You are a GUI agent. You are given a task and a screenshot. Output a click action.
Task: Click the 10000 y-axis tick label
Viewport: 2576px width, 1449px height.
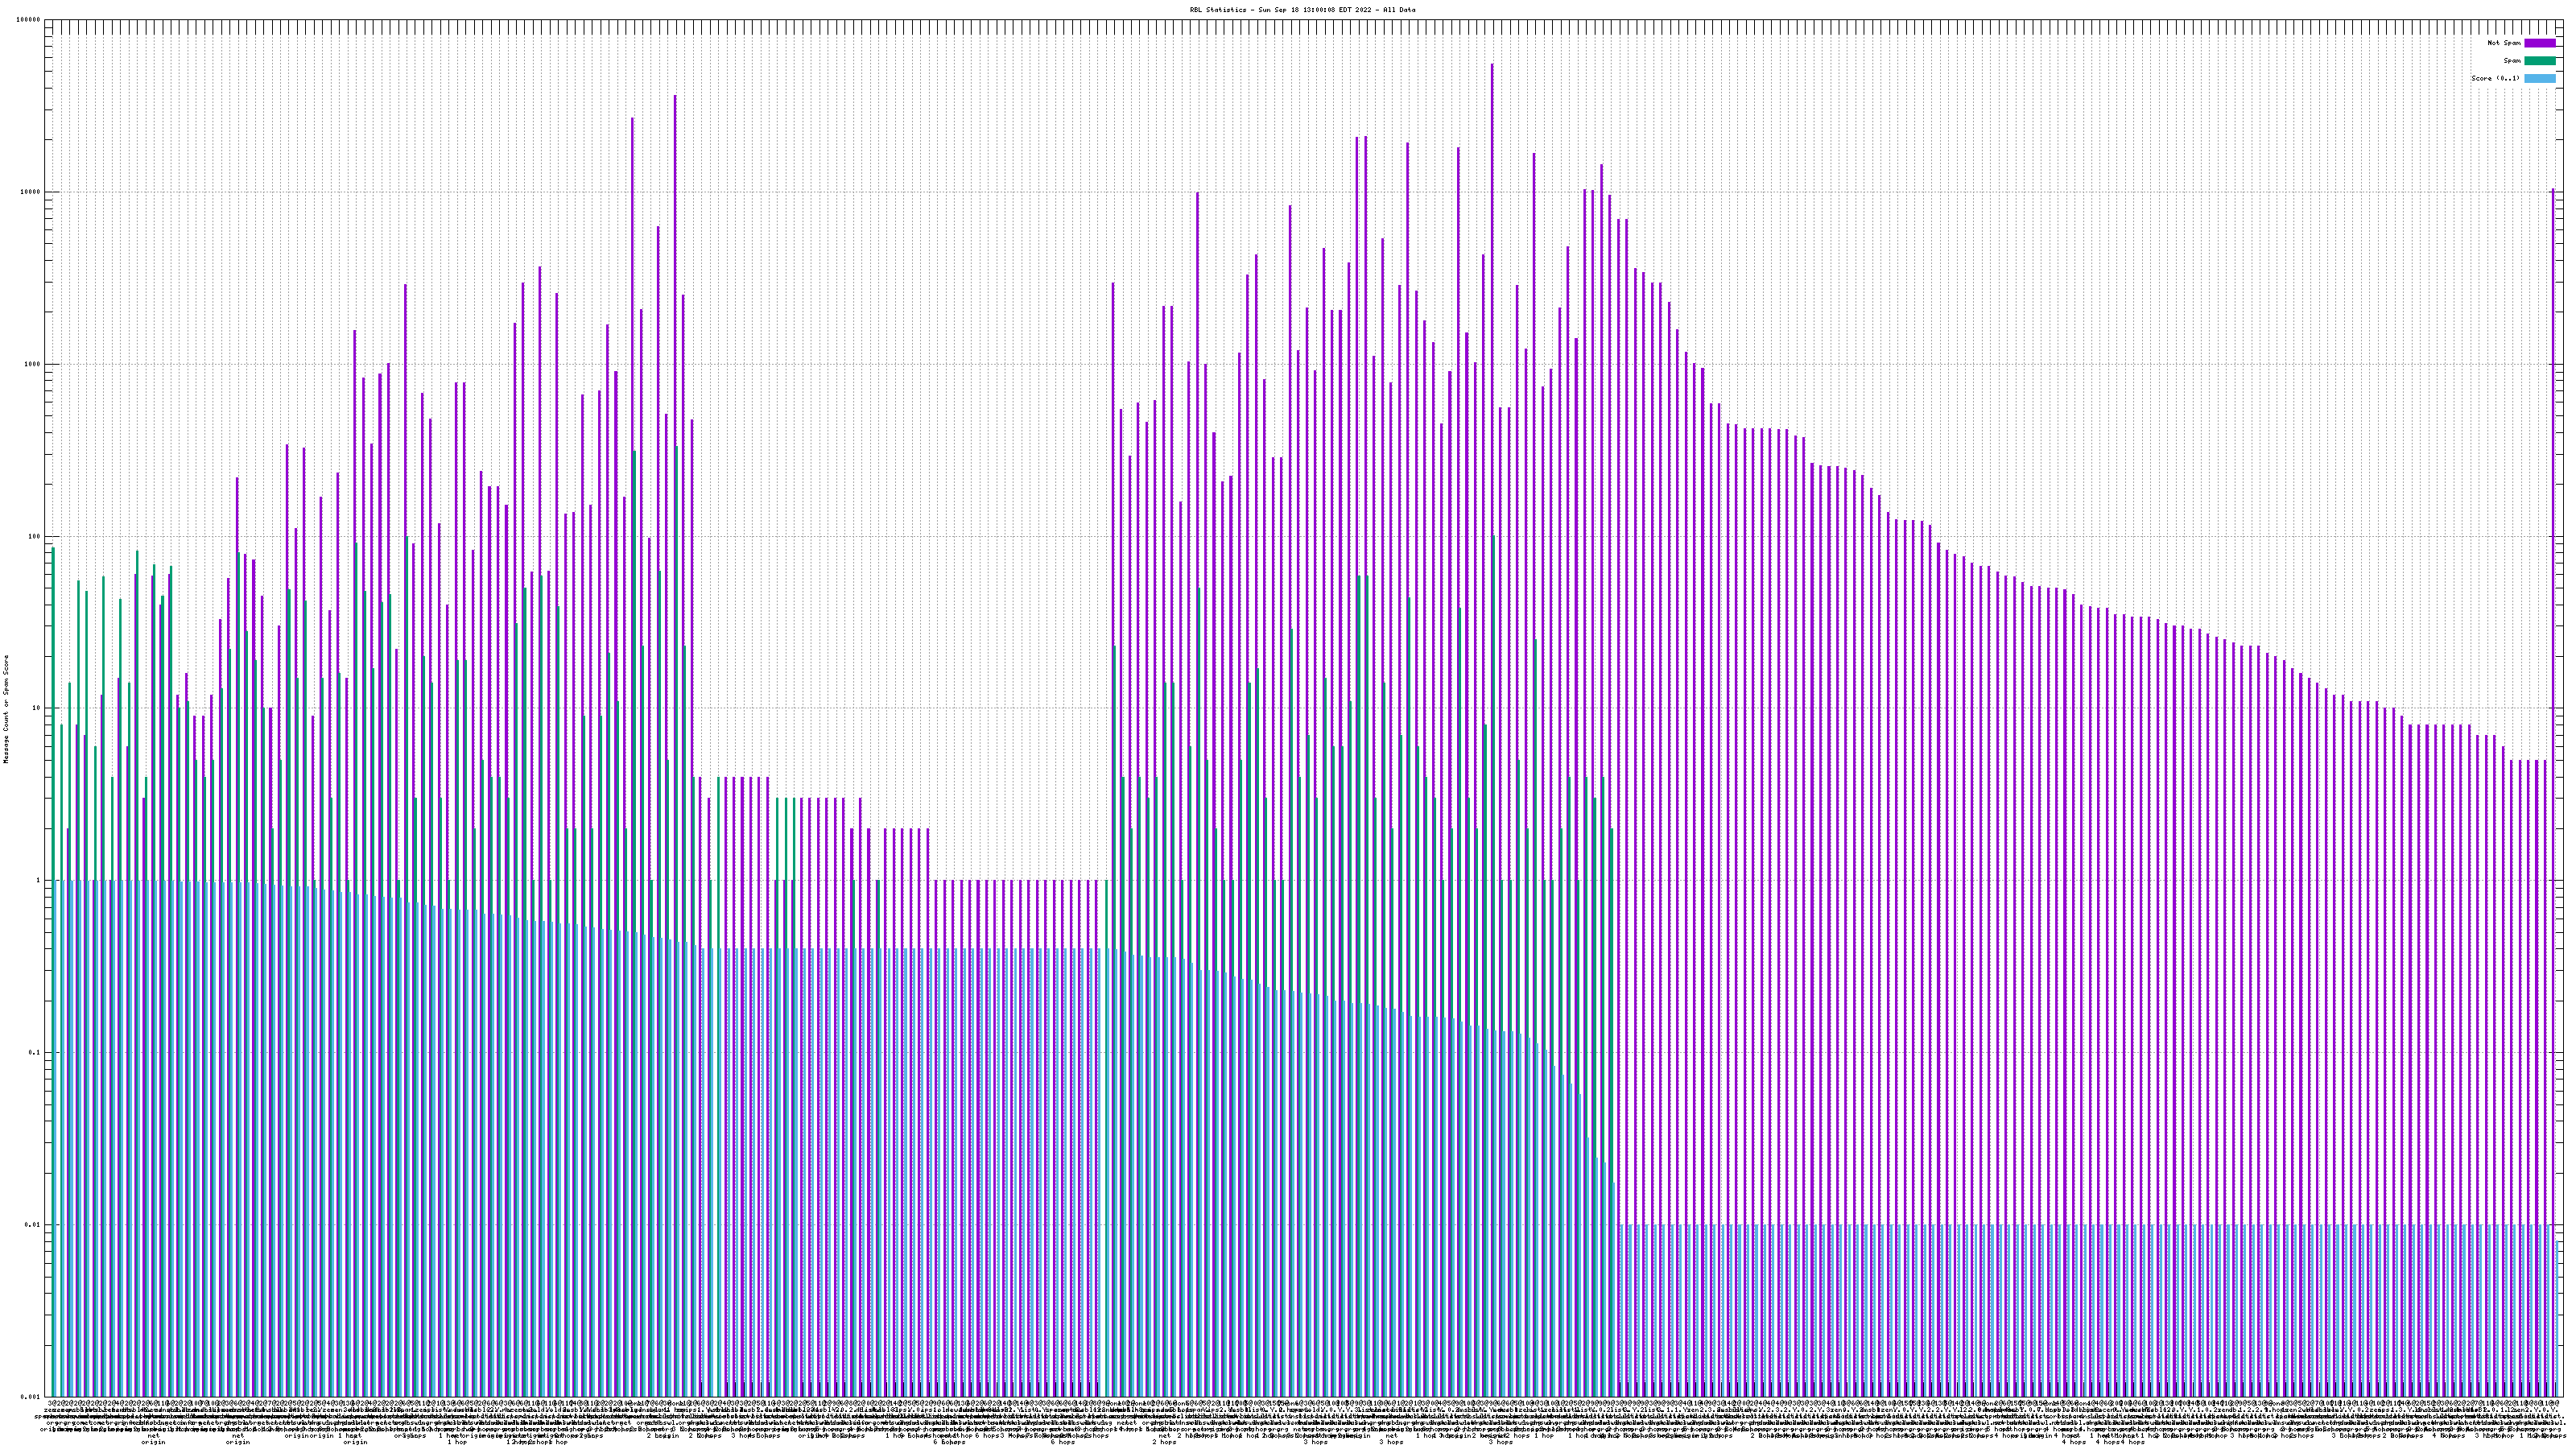tap(31, 192)
